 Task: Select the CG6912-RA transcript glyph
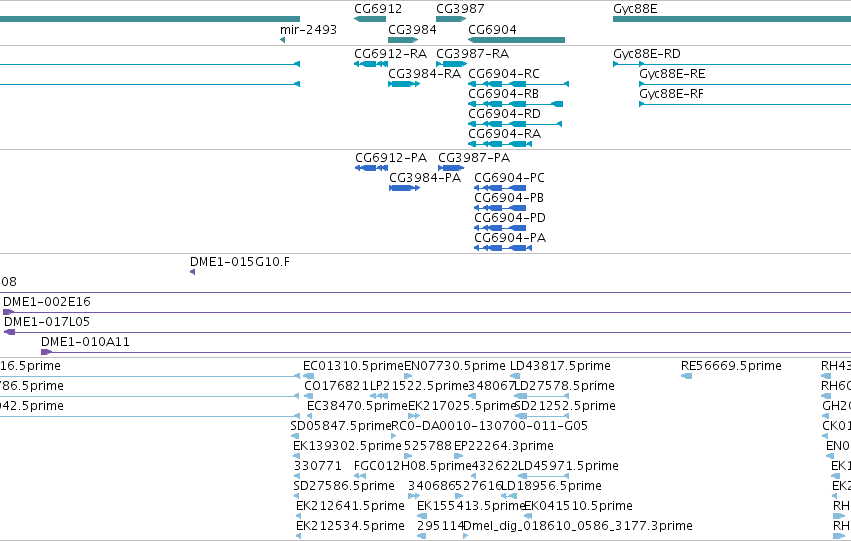(x=371, y=64)
